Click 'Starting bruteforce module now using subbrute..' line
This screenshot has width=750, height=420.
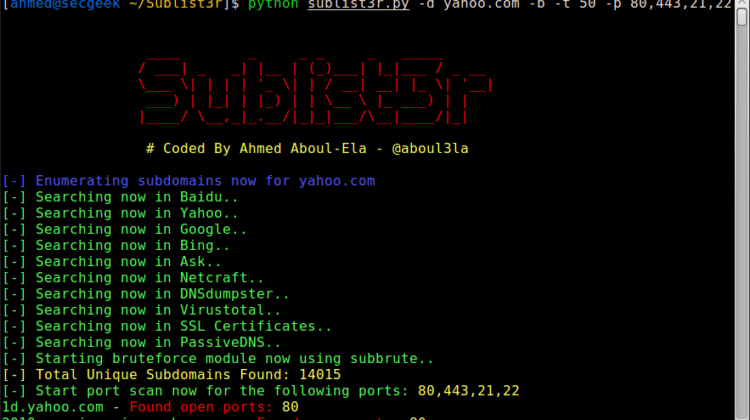218,359
